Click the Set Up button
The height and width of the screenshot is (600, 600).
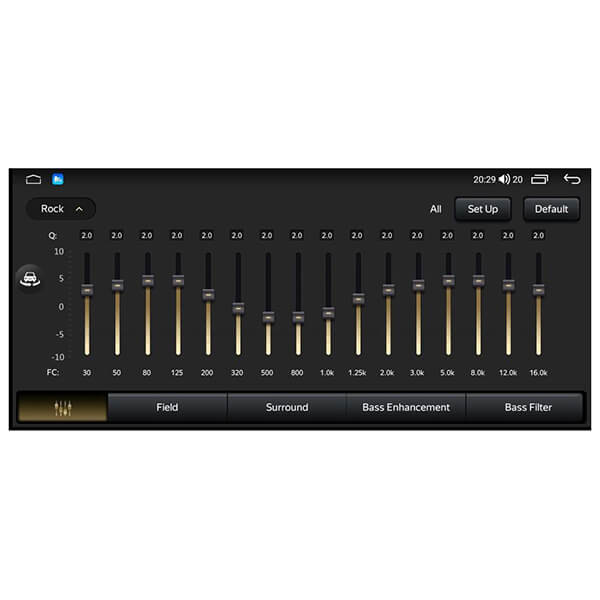[483, 209]
